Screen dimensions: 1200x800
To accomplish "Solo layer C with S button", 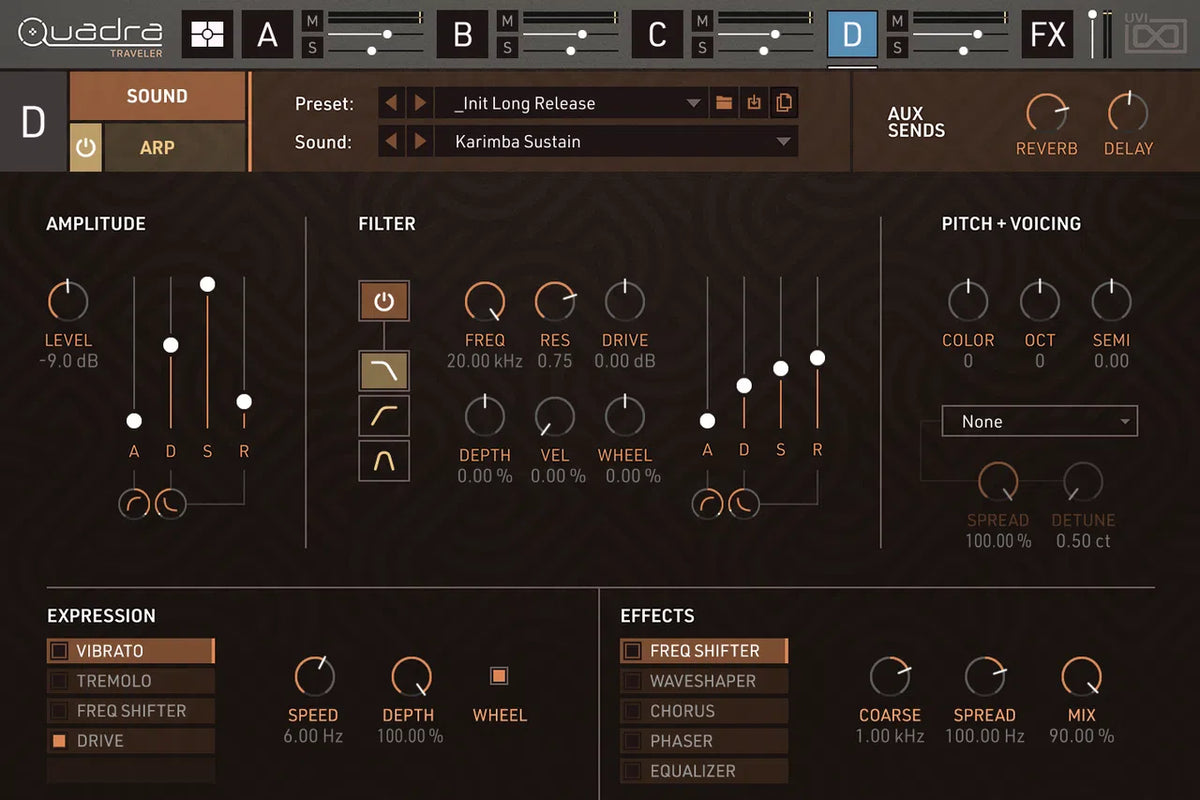I will 703,48.
